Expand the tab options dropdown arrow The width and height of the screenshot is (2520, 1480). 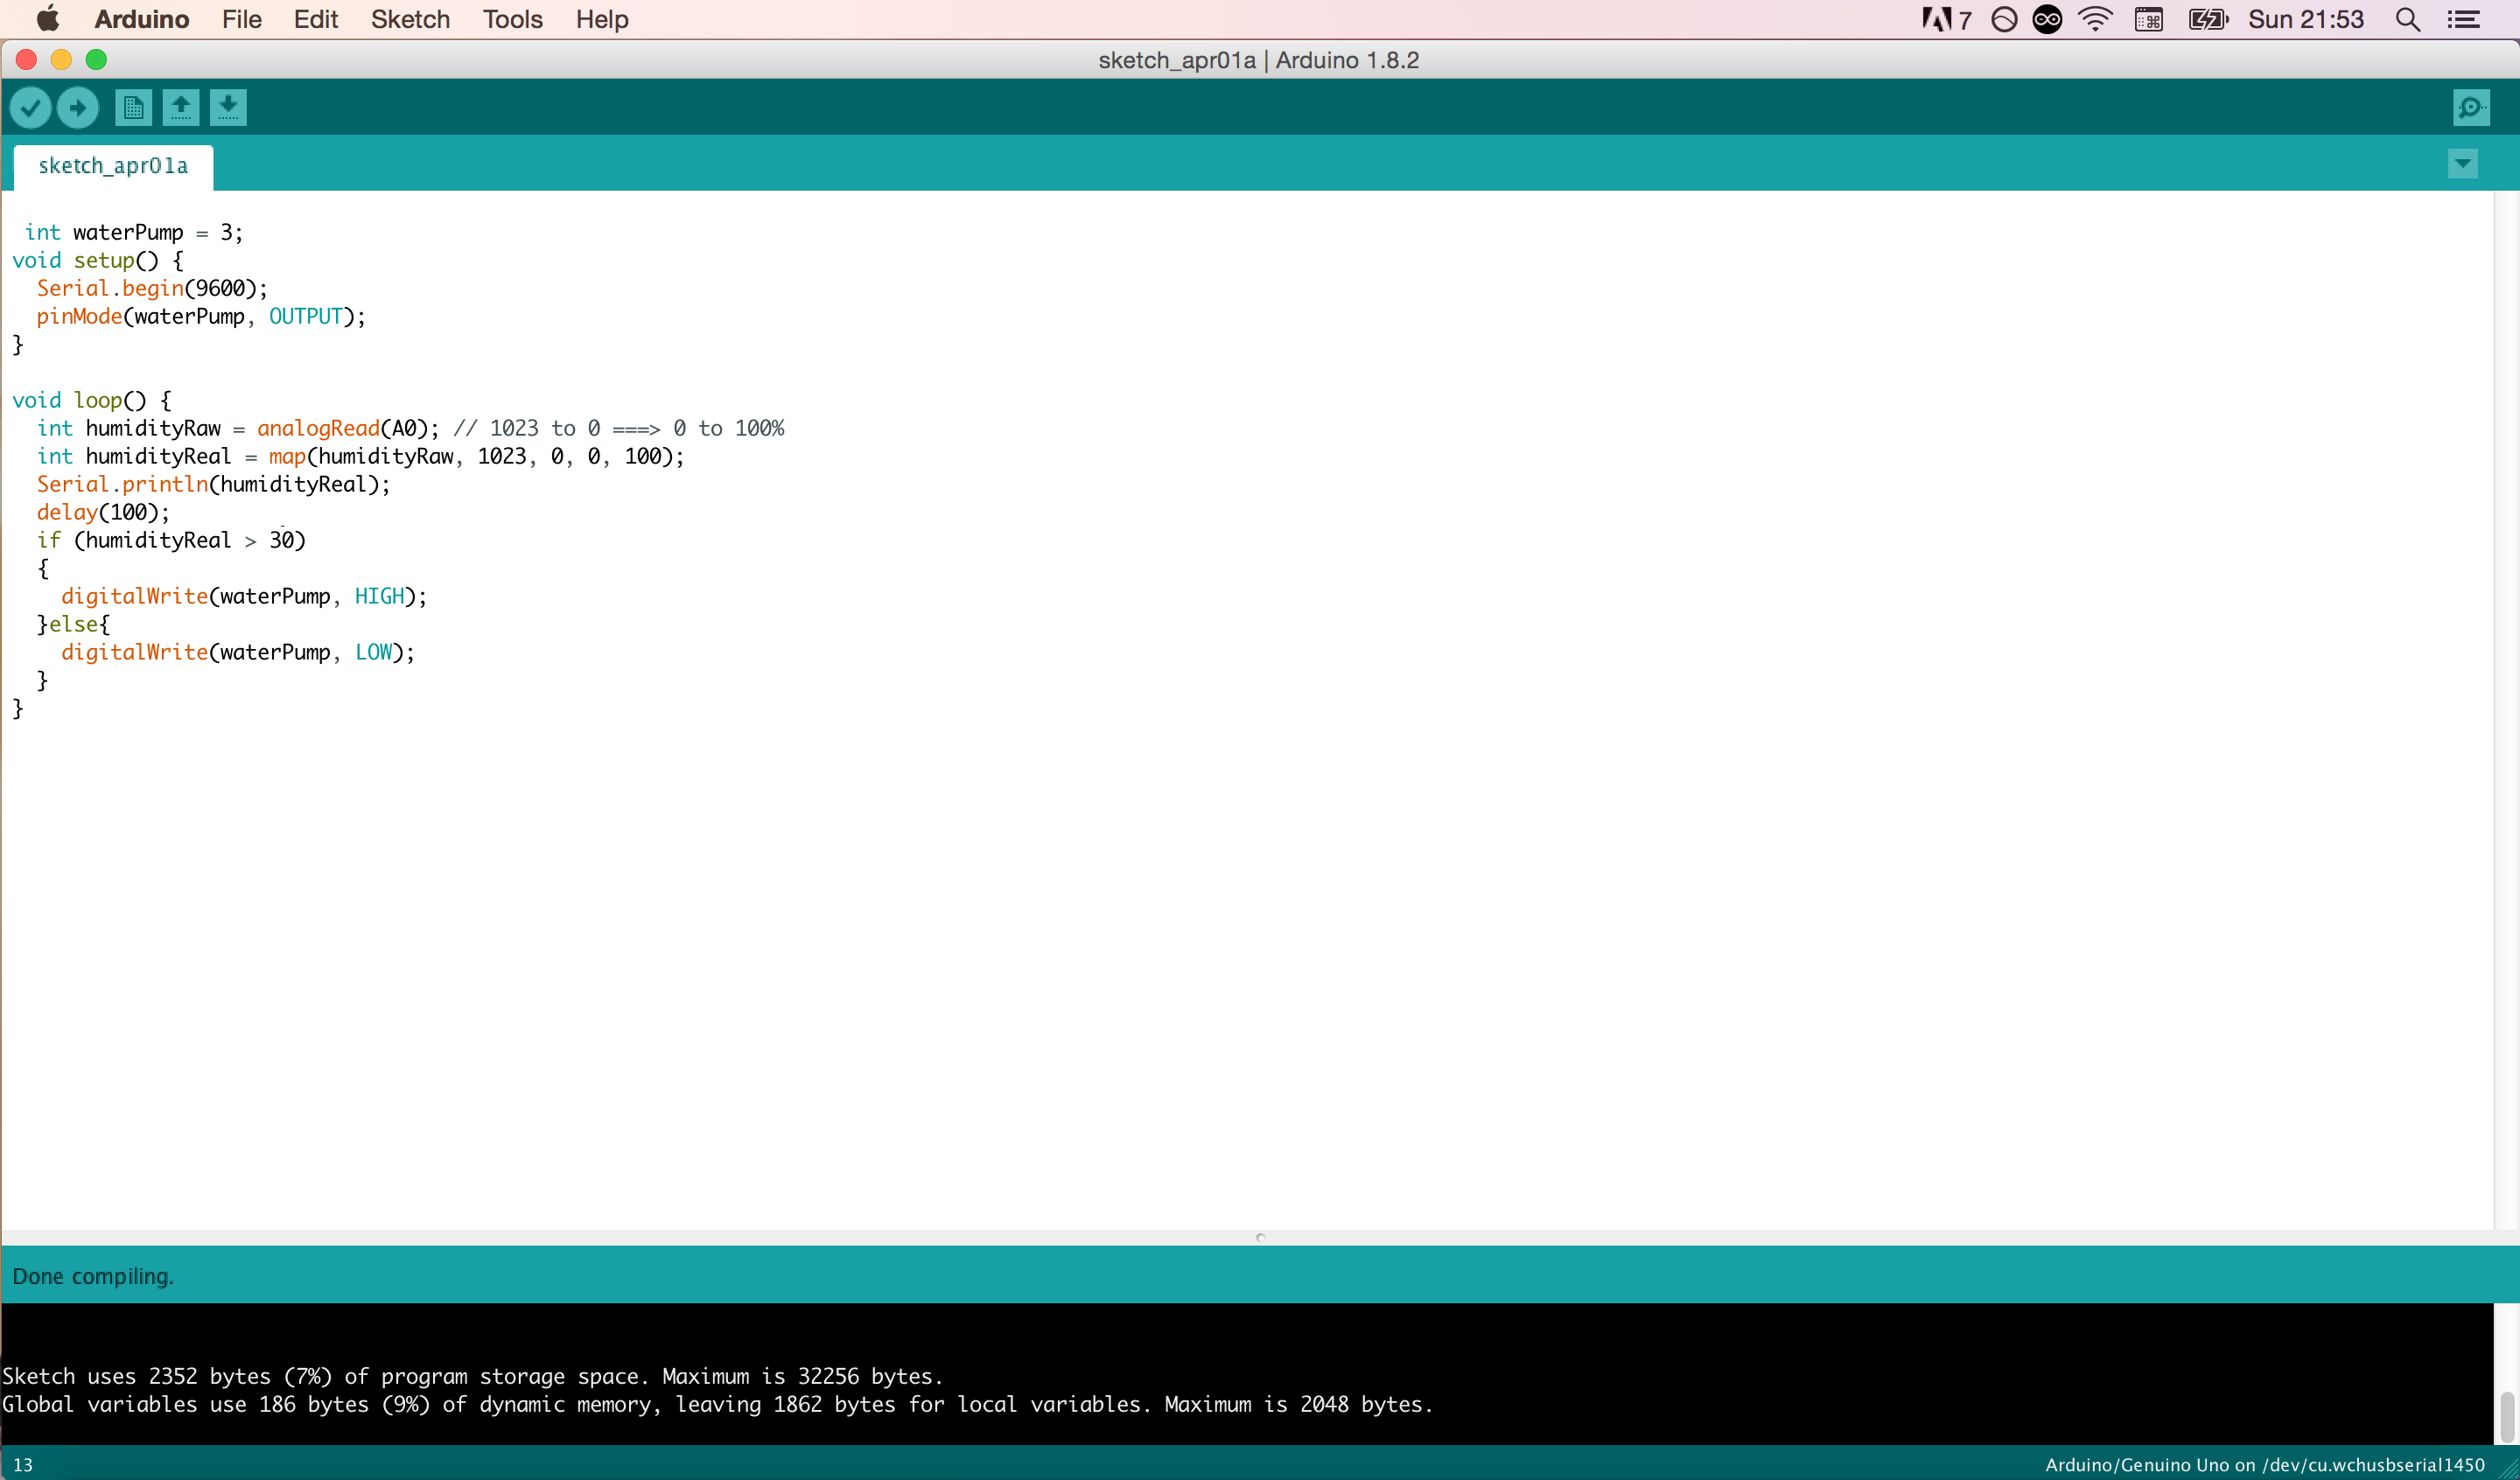pyautogui.click(x=2463, y=163)
